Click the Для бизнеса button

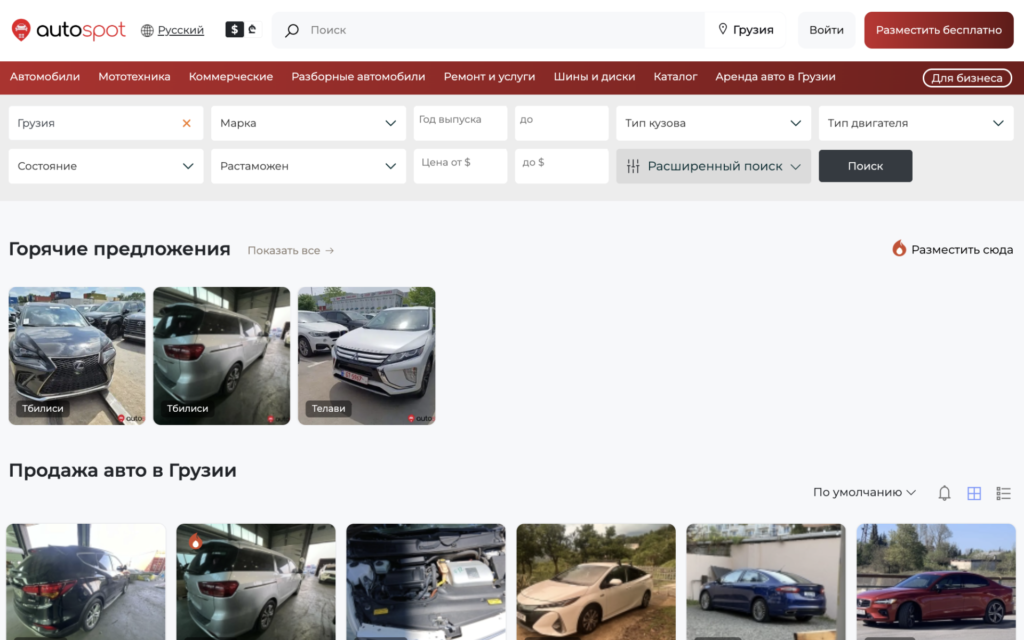click(967, 78)
